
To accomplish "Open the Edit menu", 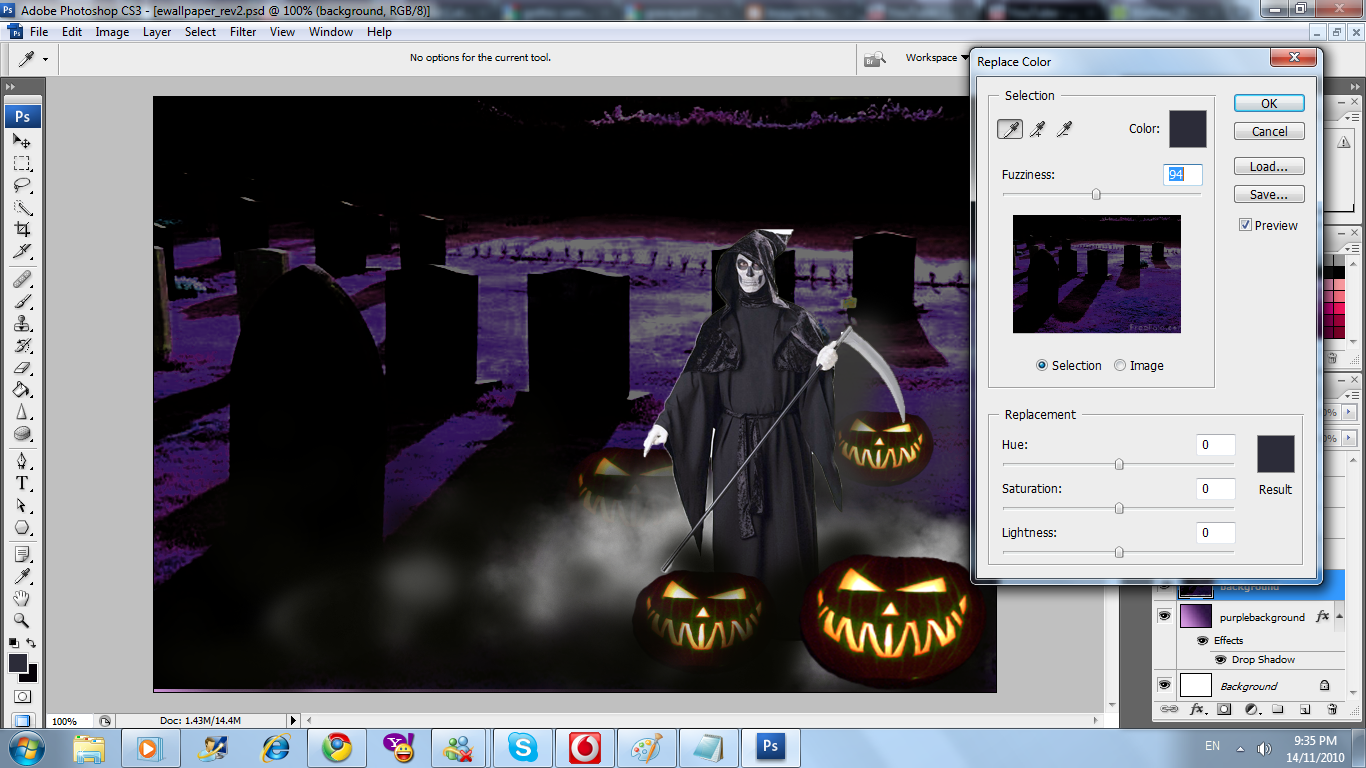I will click(72, 32).
